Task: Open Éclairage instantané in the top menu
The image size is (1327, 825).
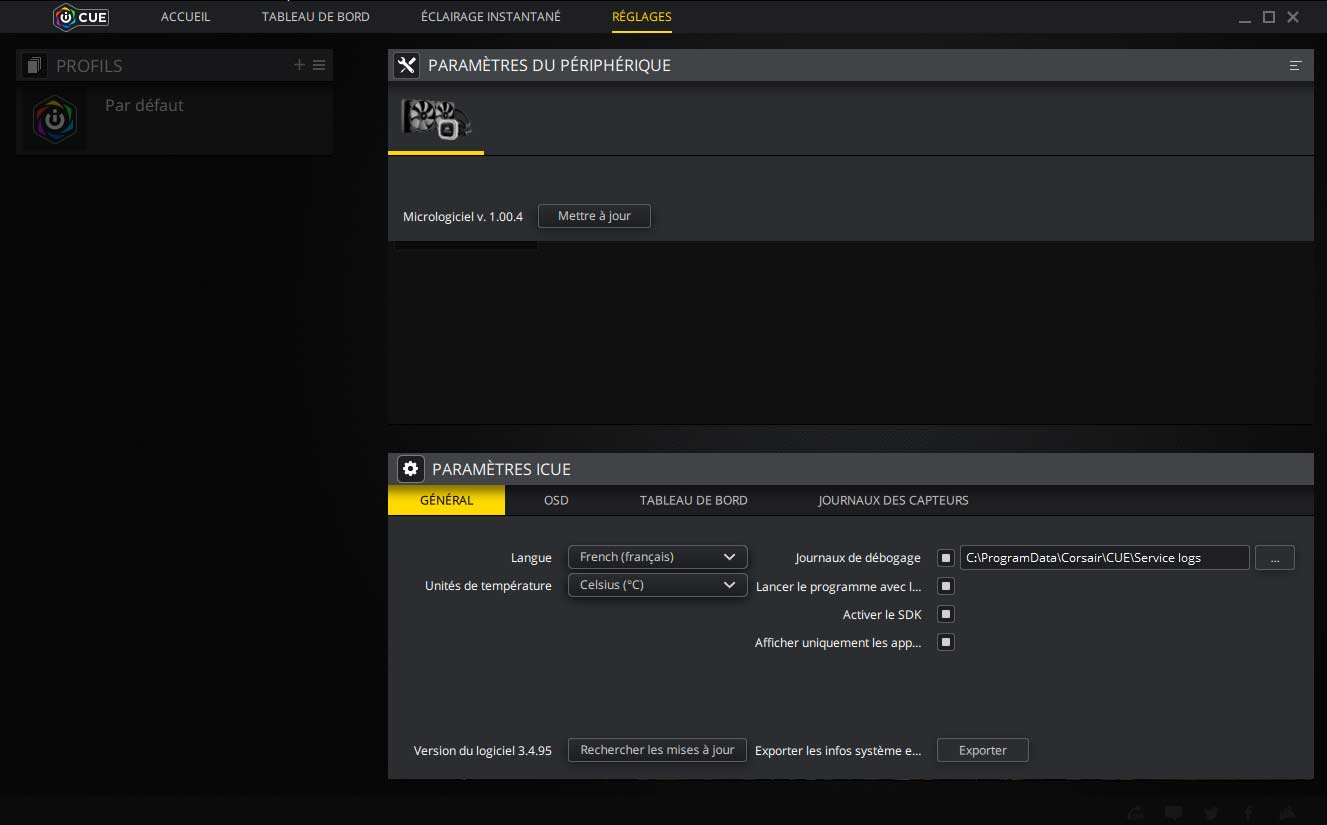Action: pyautogui.click(x=491, y=17)
